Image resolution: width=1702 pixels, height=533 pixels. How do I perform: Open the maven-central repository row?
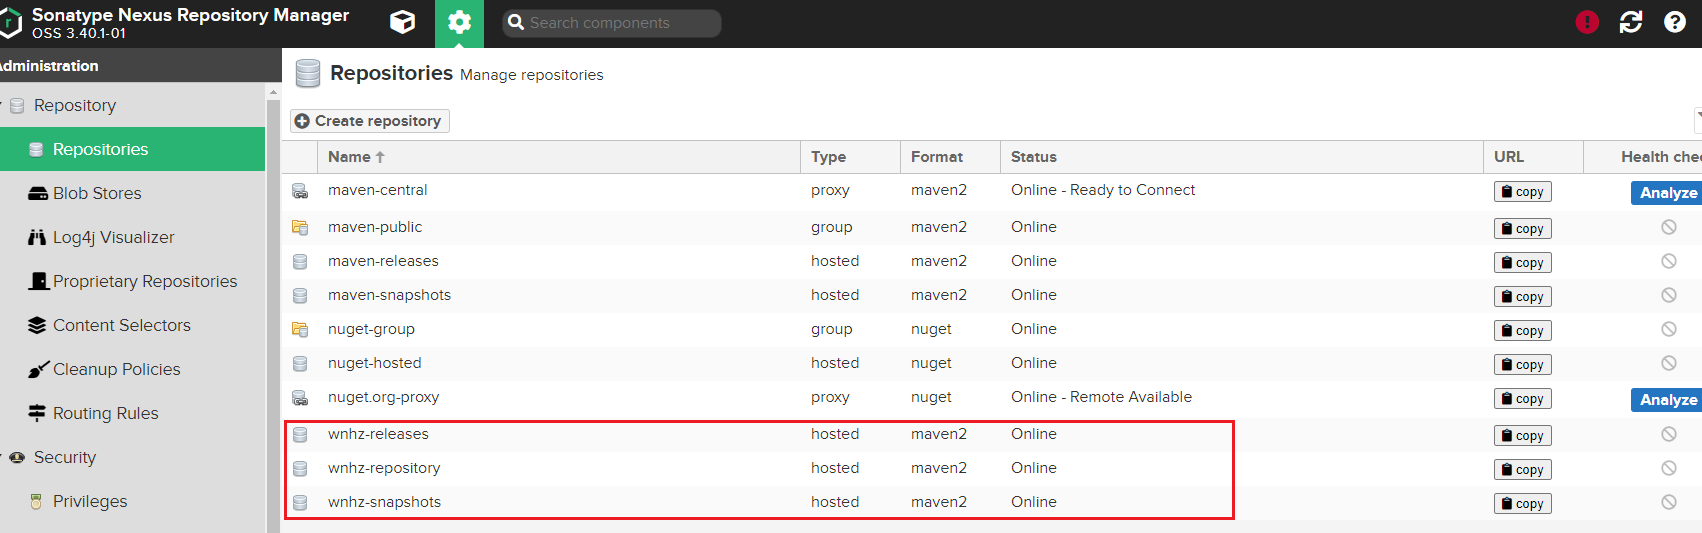pos(992,192)
